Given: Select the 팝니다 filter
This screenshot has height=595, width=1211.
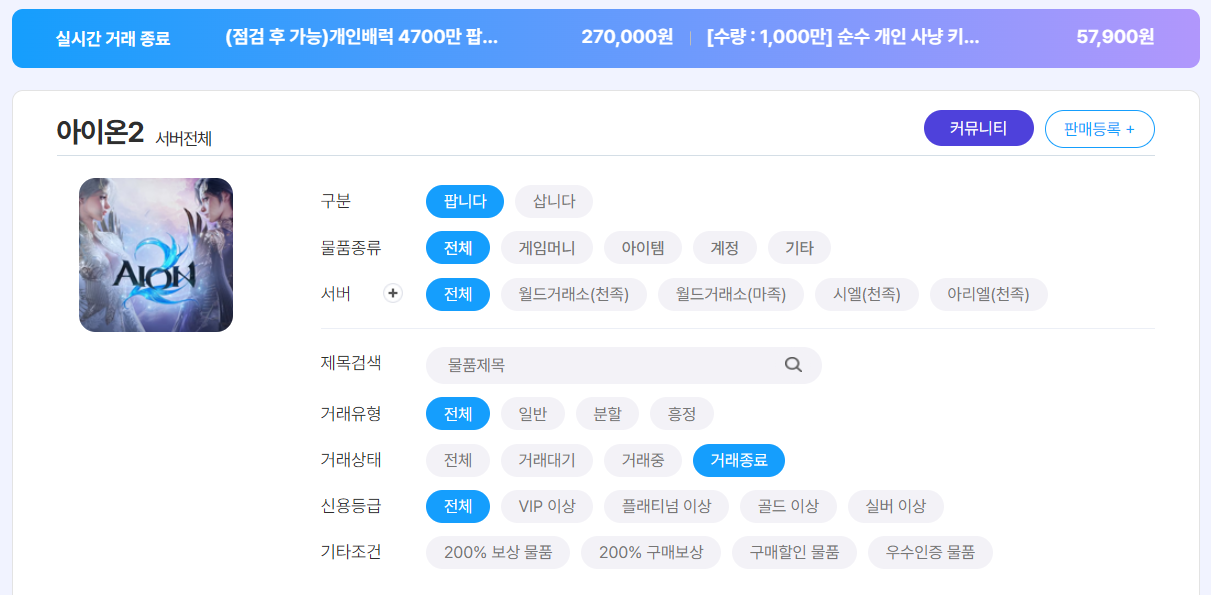Looking at the screenshot, I should click(465, 201).
